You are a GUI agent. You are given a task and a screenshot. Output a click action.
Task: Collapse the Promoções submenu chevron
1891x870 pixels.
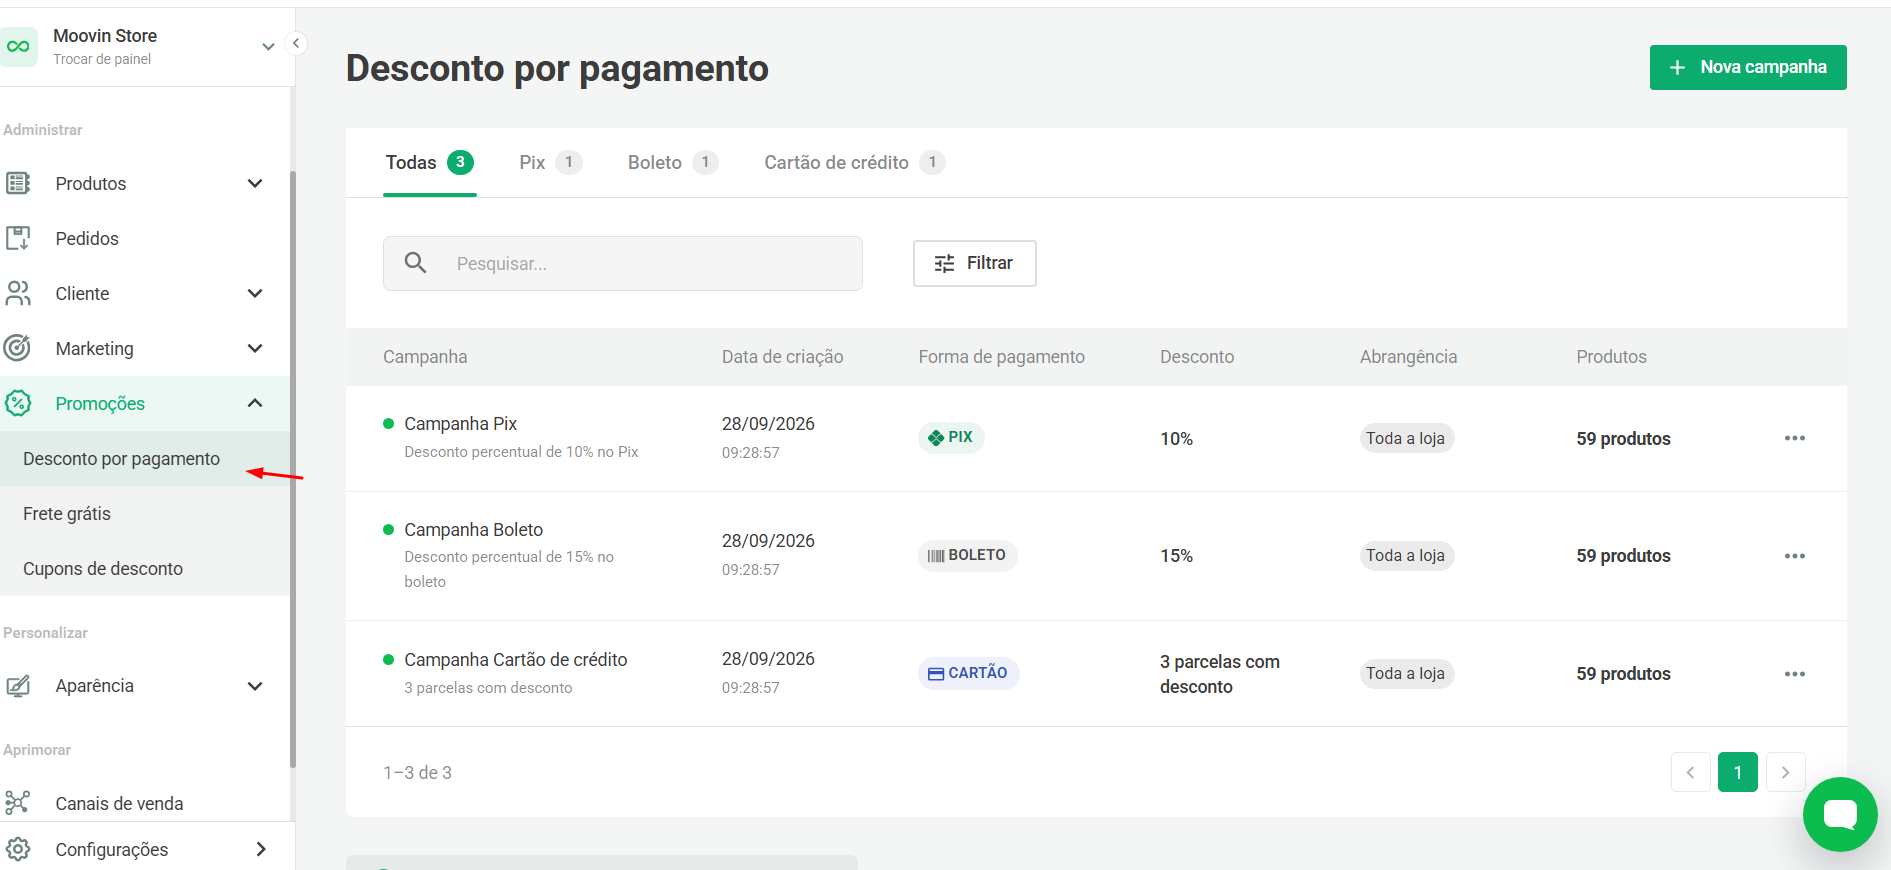[255, 403]
